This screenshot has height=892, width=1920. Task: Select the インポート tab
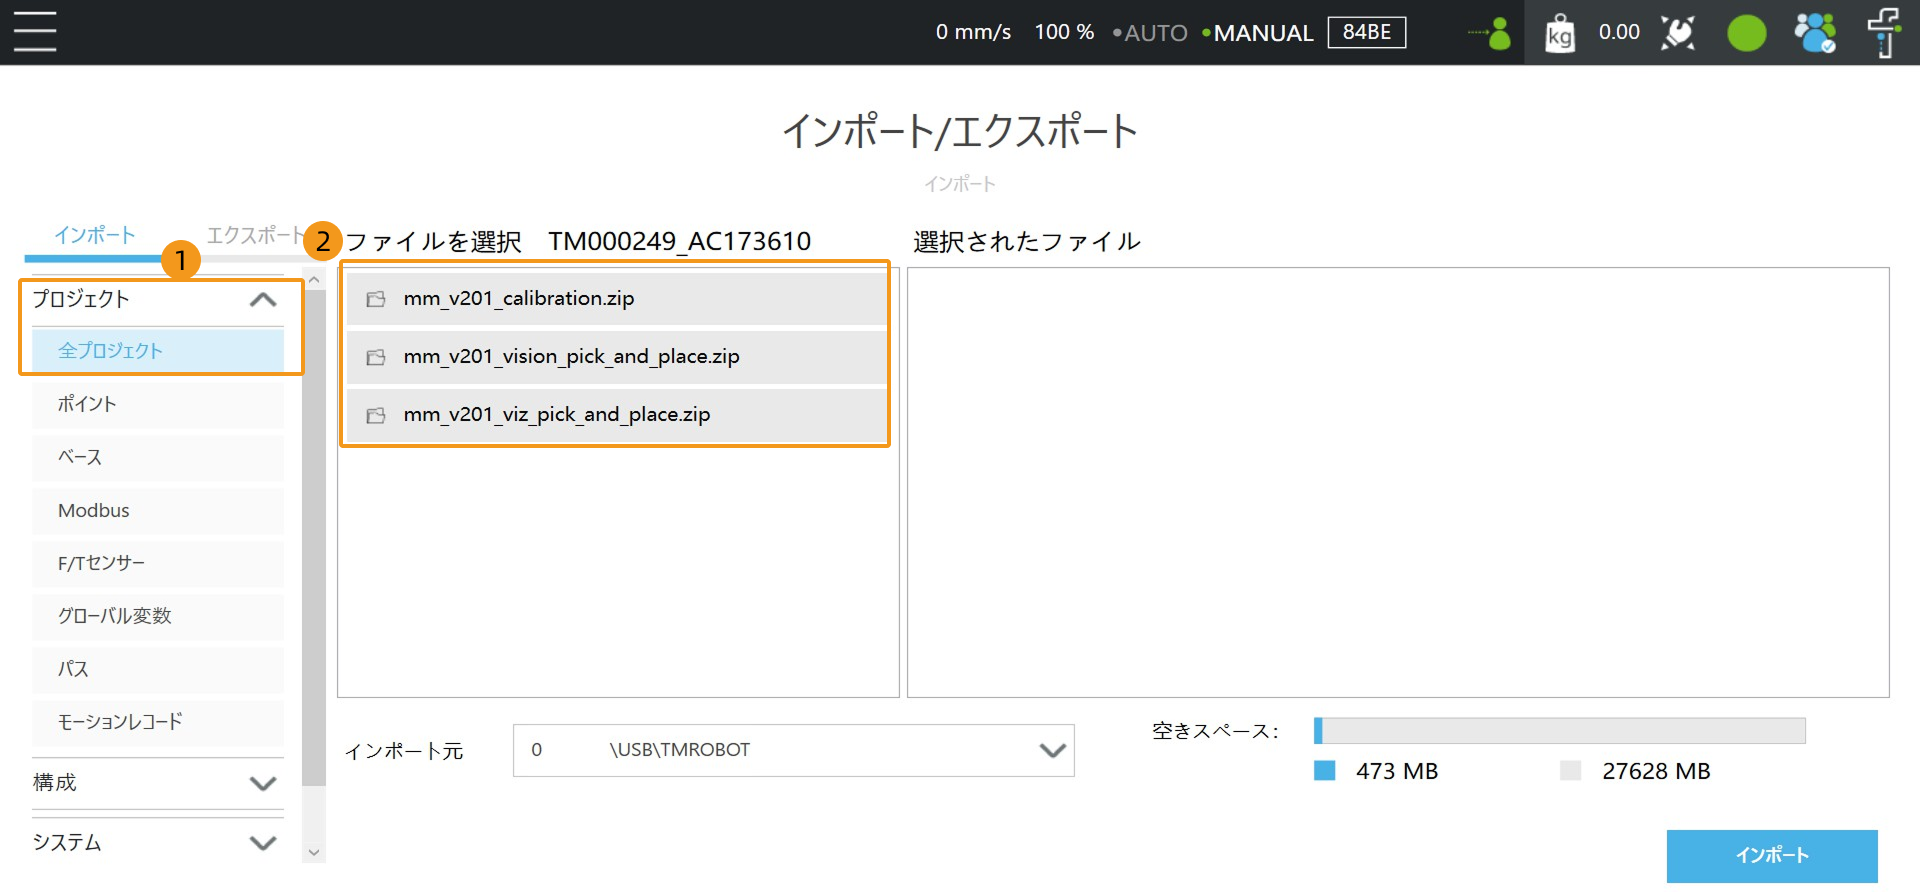[x=95, y=235]
